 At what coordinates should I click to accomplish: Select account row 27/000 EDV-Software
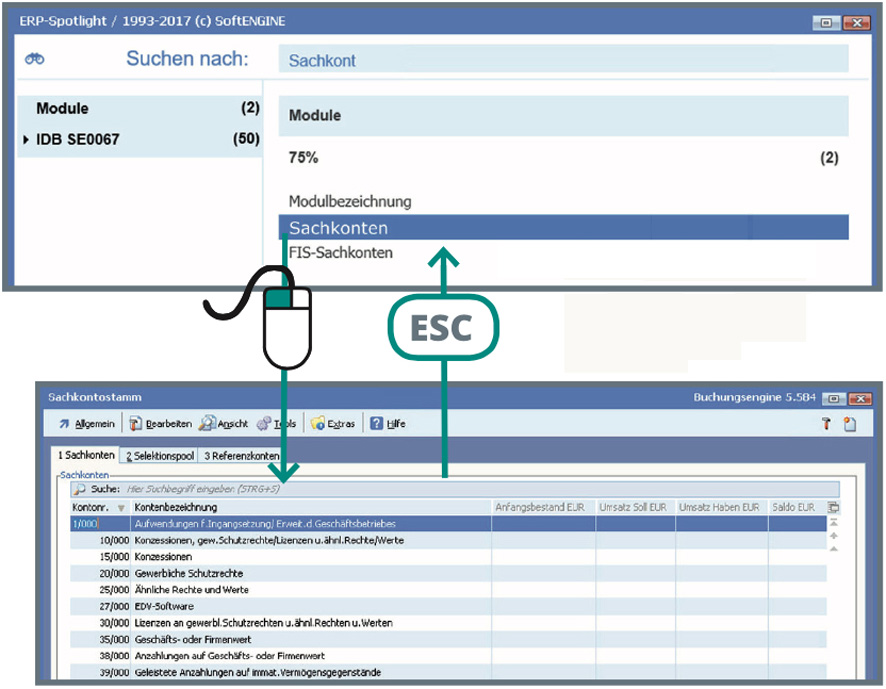point(164,606)
